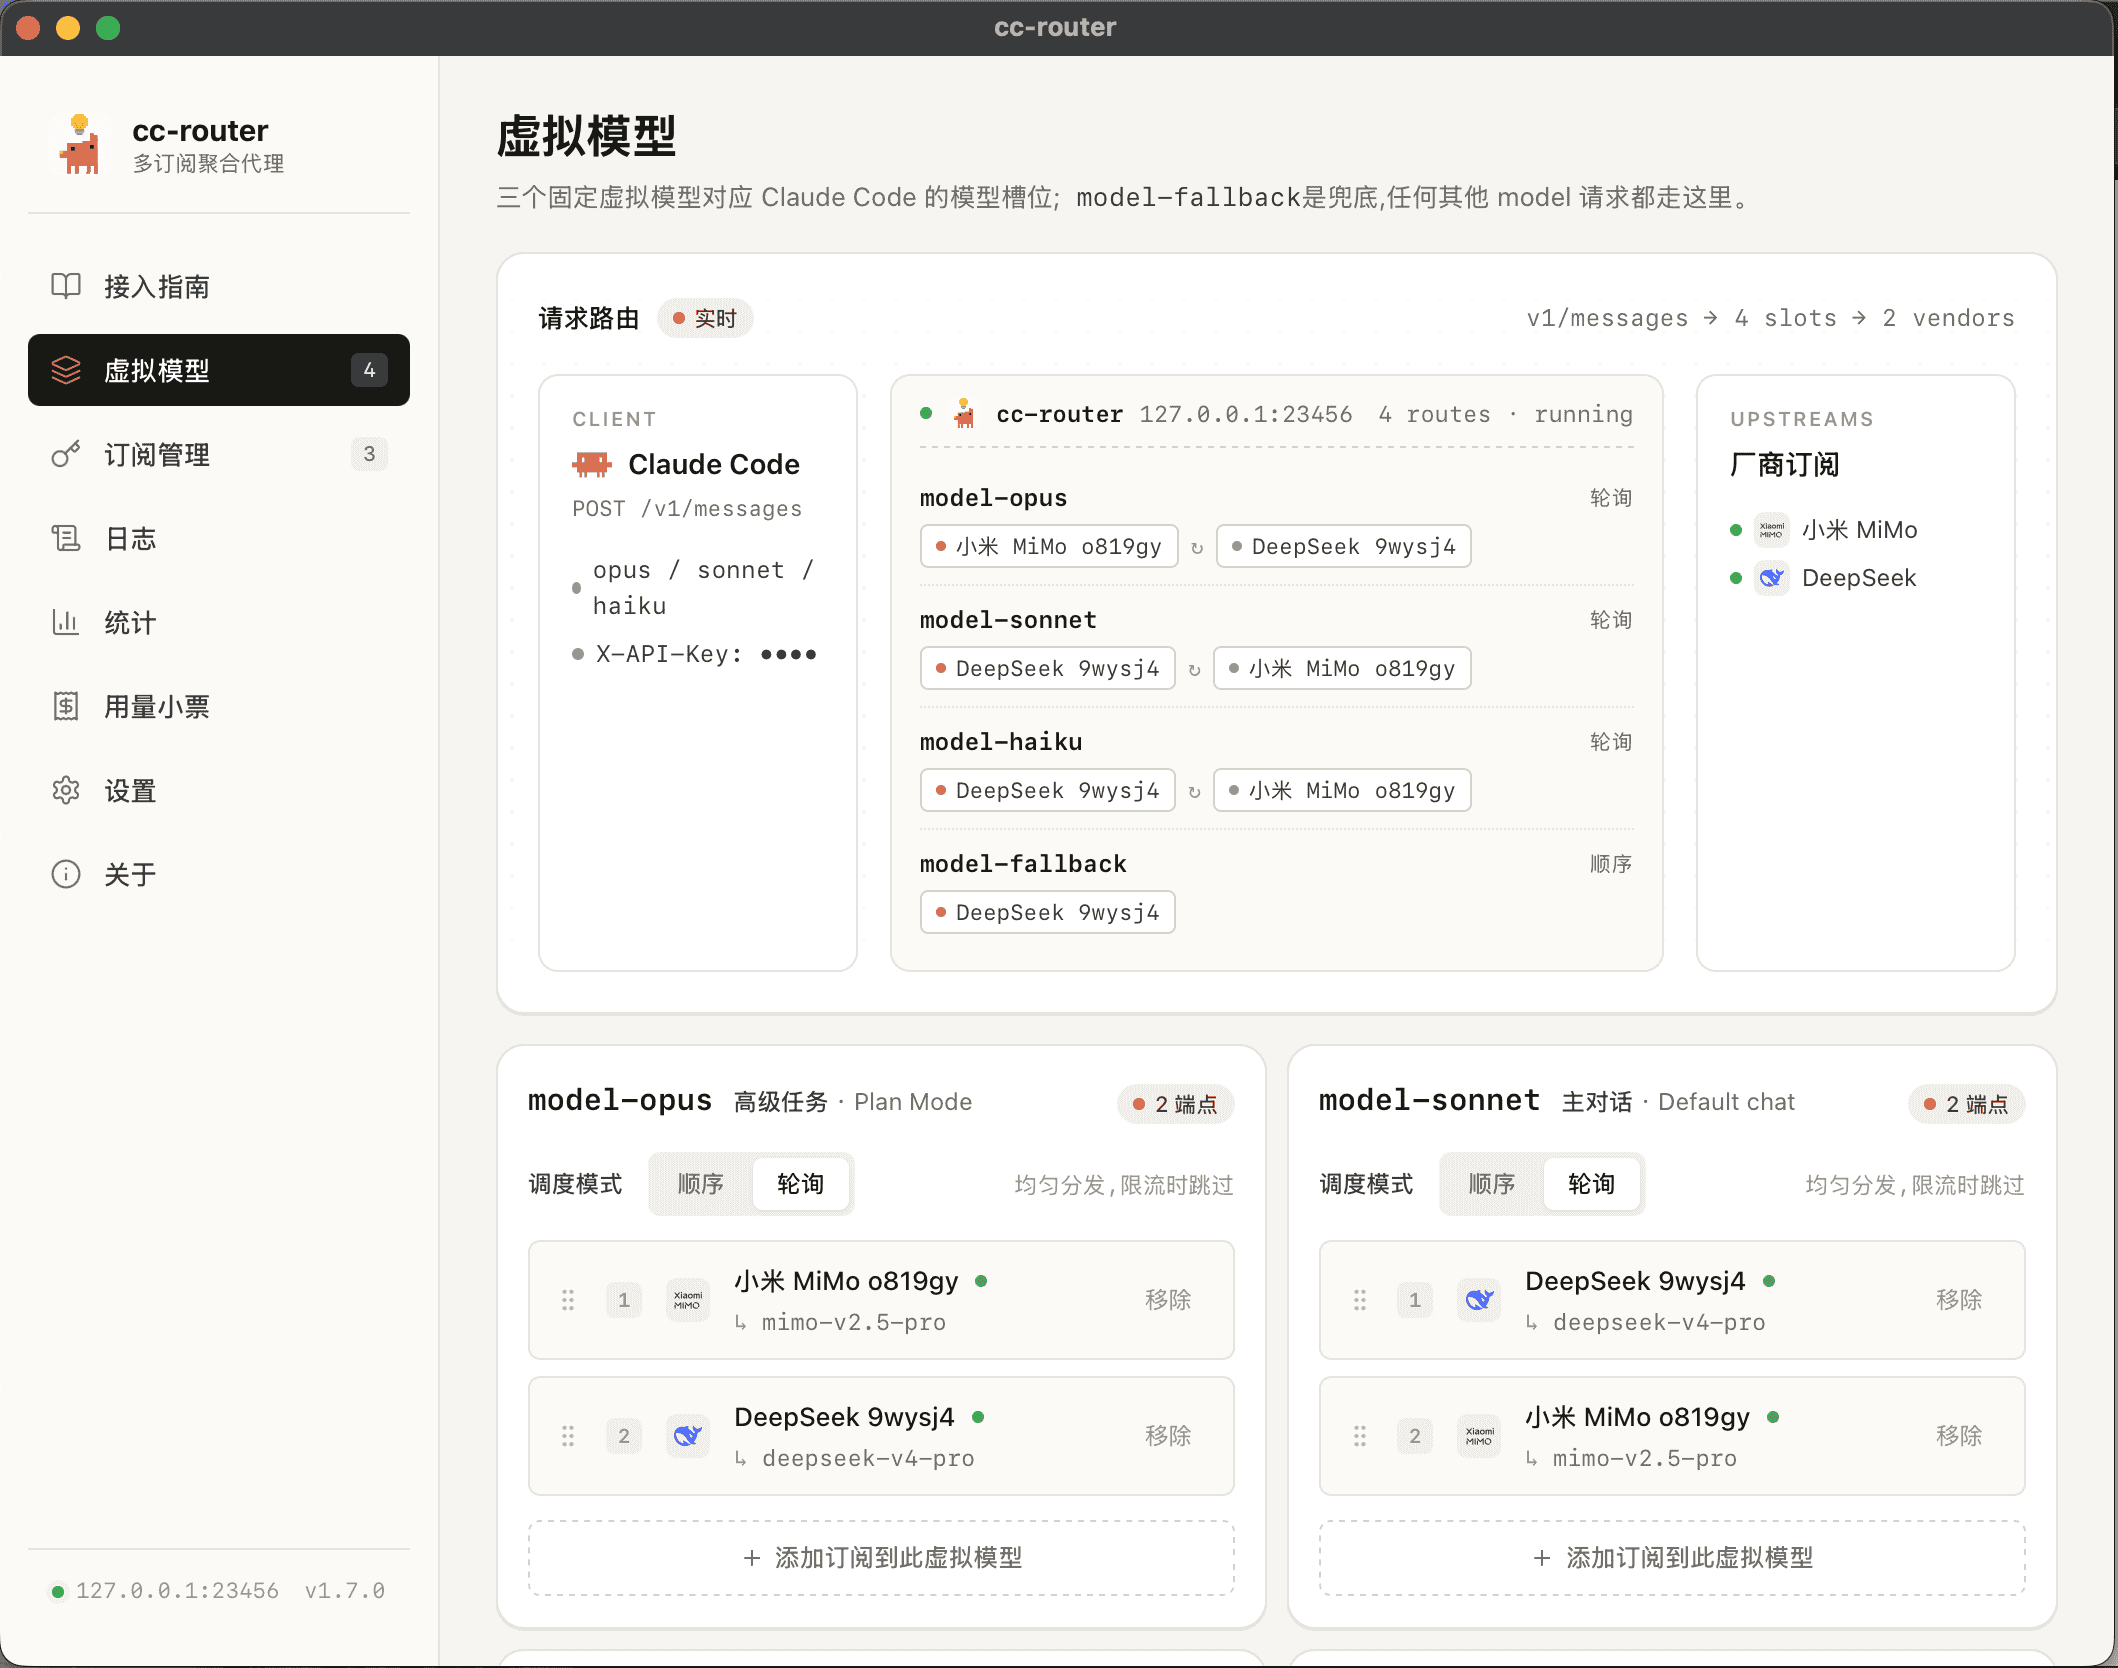
Task: Click the order number 1 in model-opus list
Action: pyautogui.click(x=624, y=1300)
